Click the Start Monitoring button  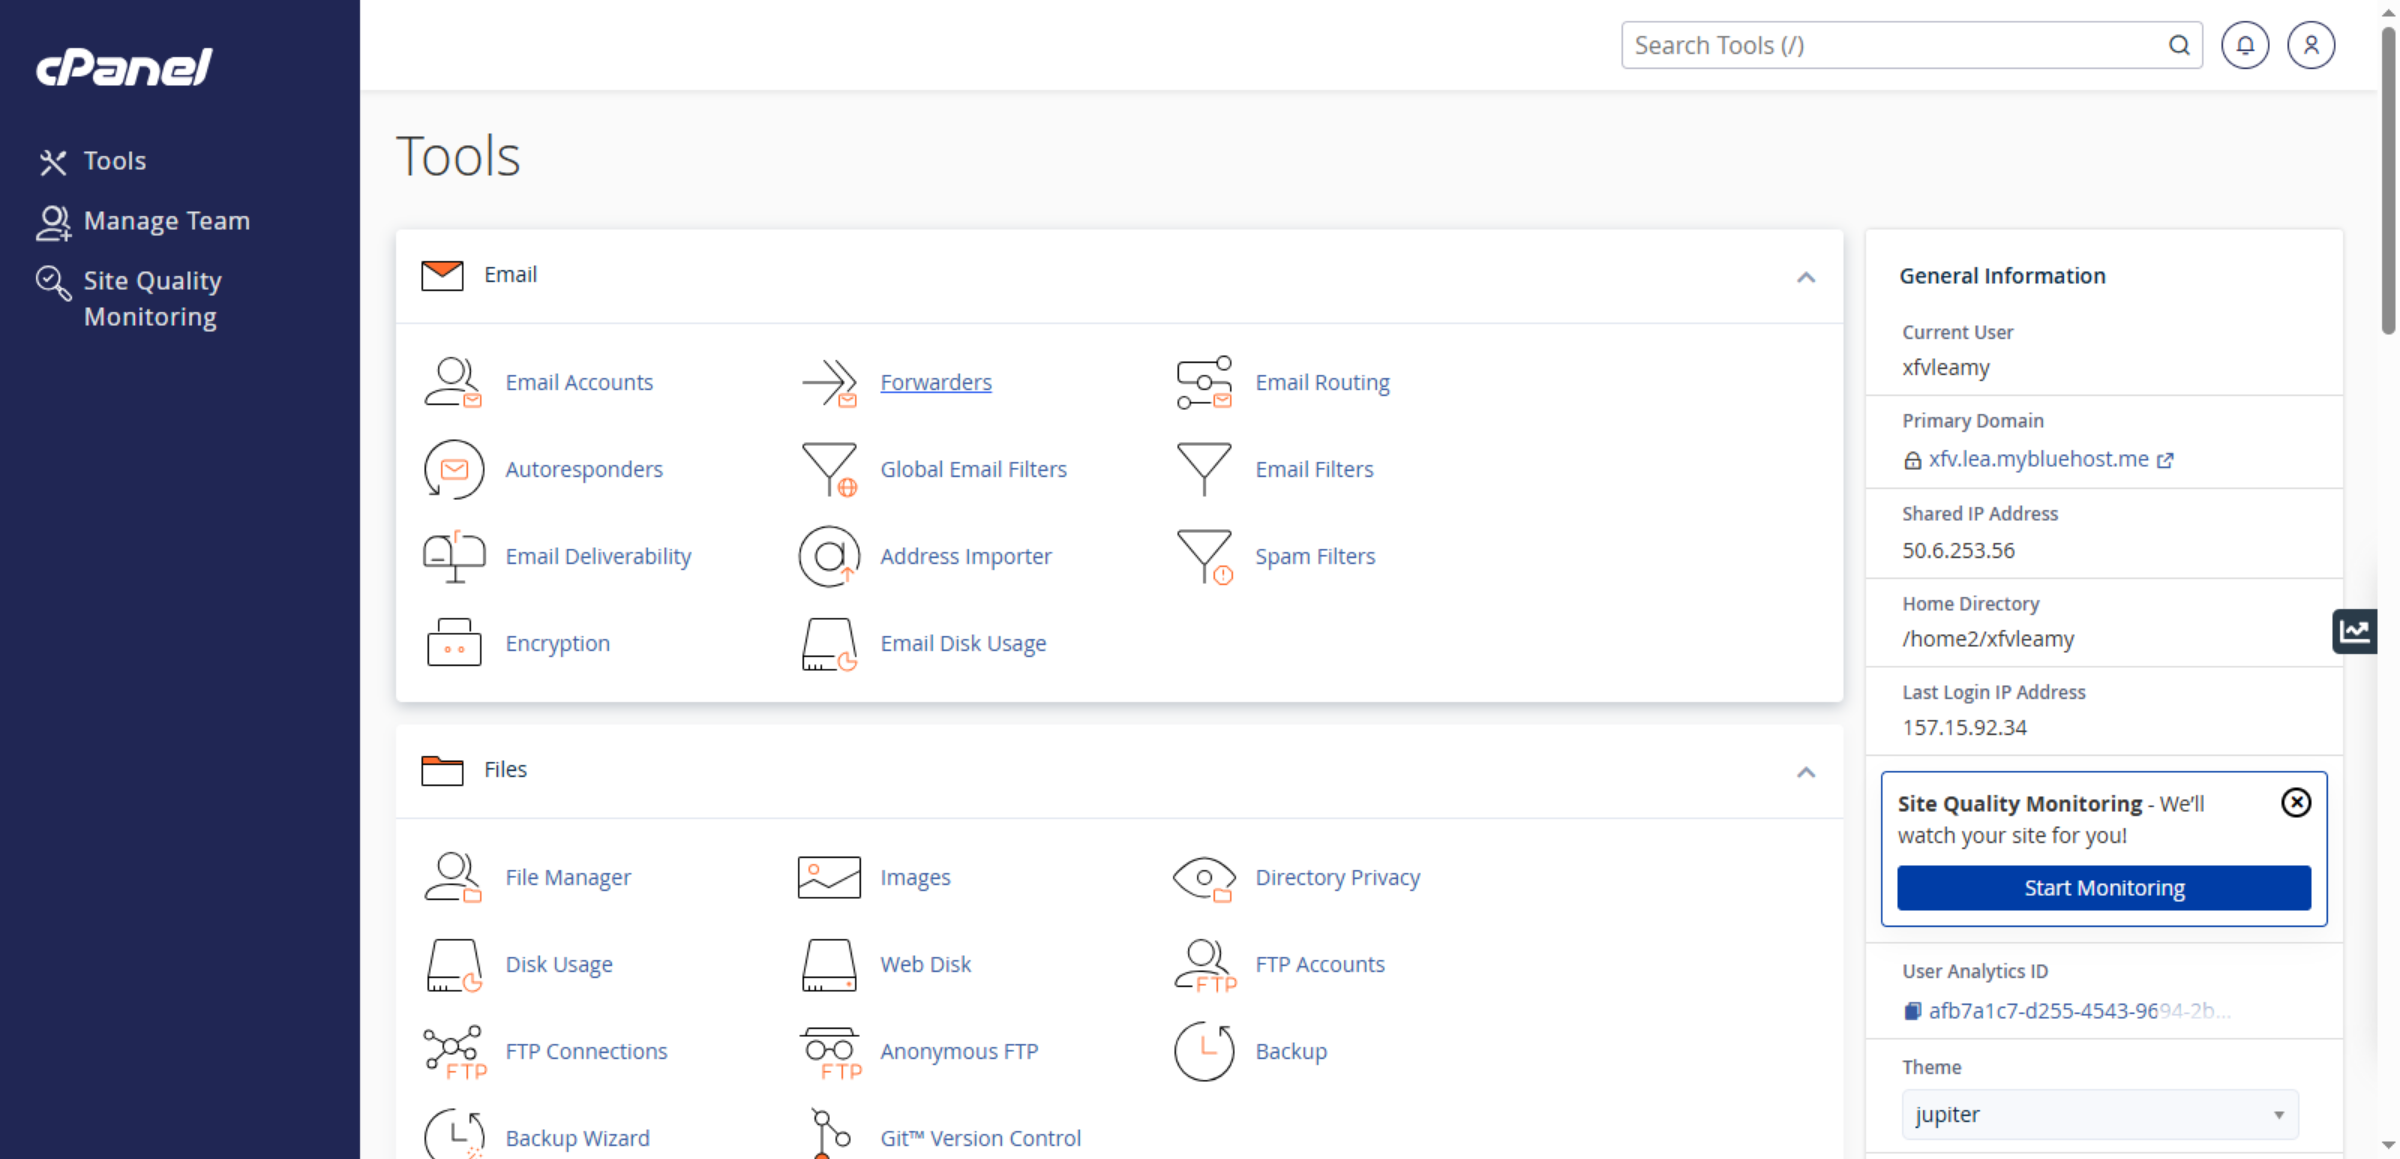point(2103,888)
